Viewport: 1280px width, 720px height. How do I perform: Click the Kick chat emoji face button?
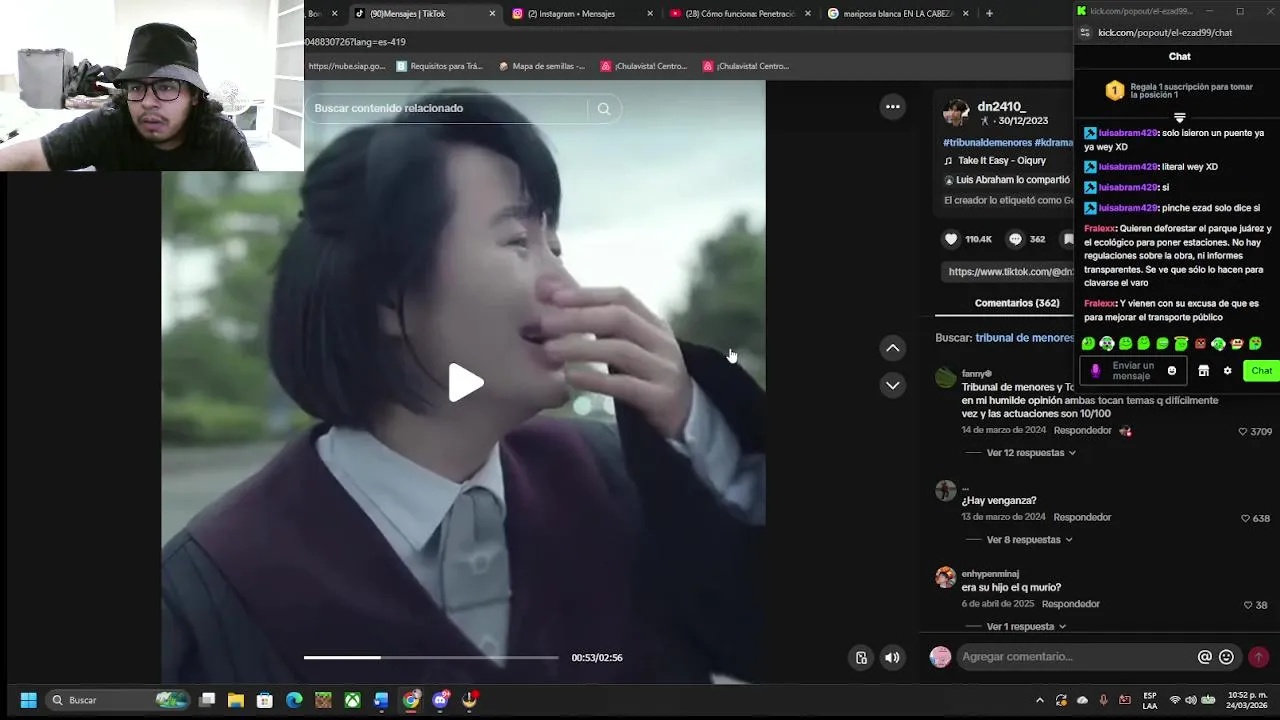pos(1172,371)
